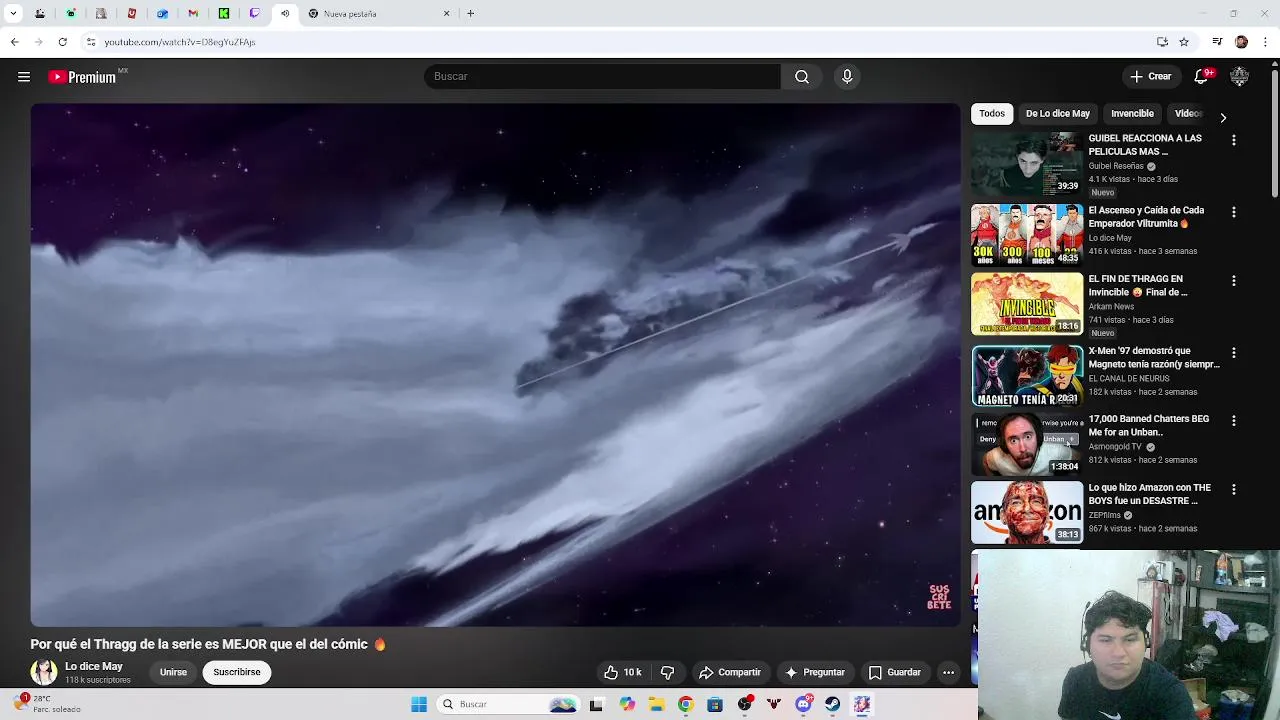Viewport: 1280px width, 720px height.
Task: Open the notifications bell
Action: click(x=1202, y=77)
